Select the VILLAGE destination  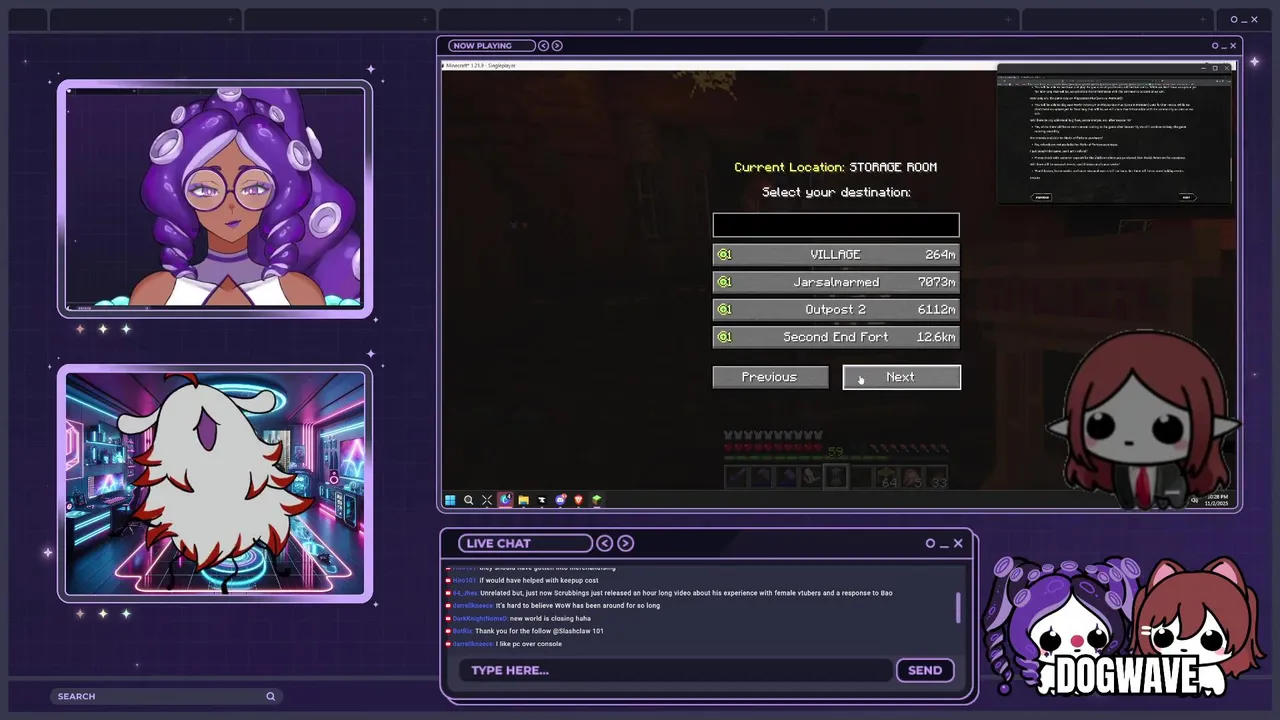coord(836,255)
